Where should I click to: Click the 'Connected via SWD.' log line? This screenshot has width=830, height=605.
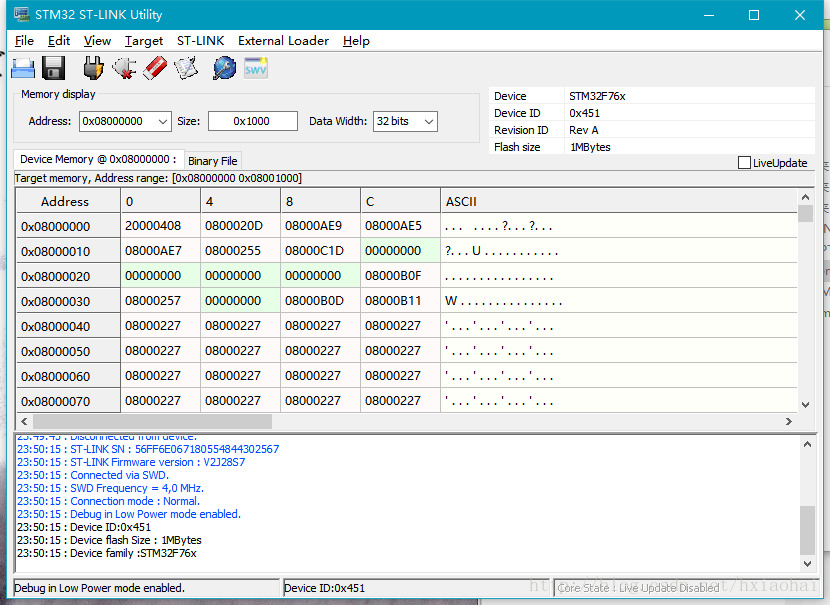tap(93, 475)
